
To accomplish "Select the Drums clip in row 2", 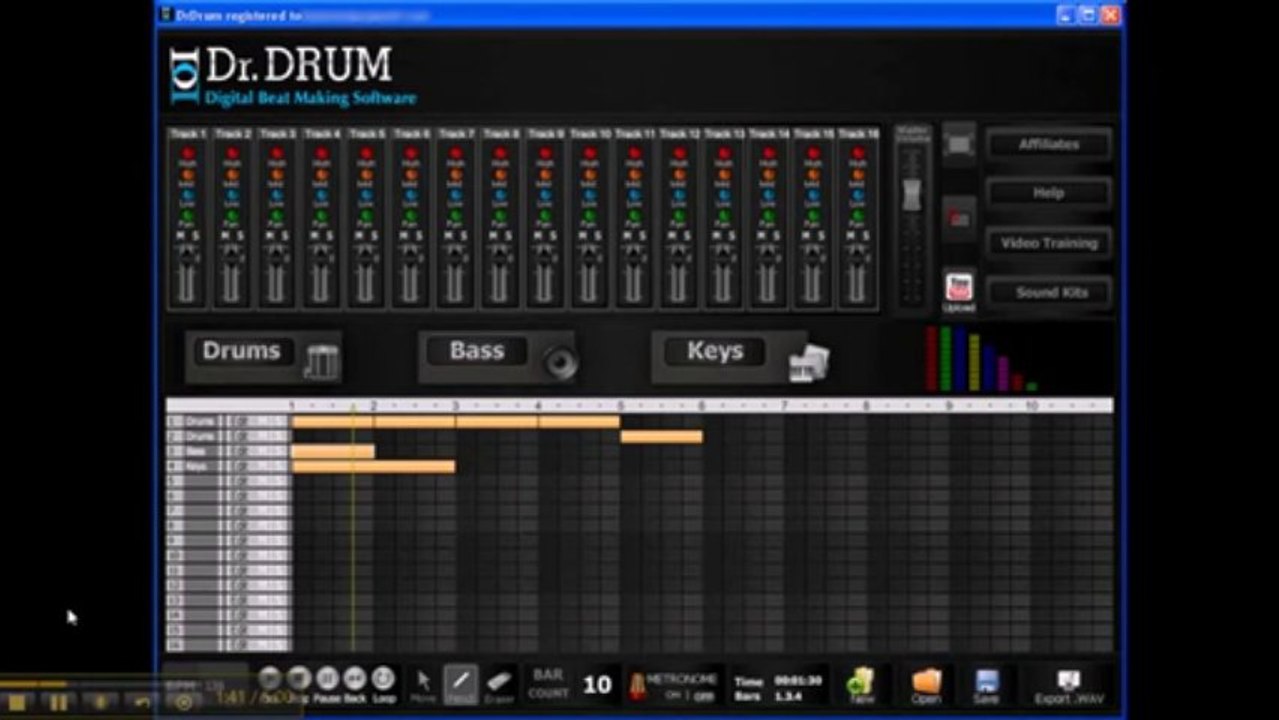I will point(661,437).
